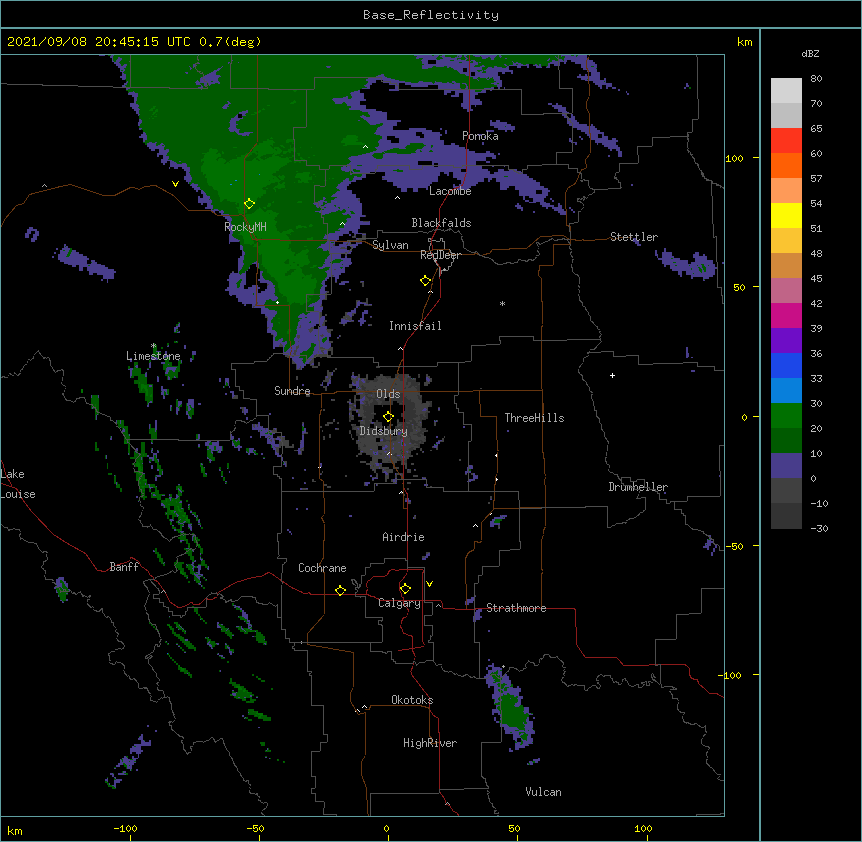This screenshot has height=842, width=862.
Task: Select the yellow 54 dBZ legend swatch
Action: tap(786, 215)
